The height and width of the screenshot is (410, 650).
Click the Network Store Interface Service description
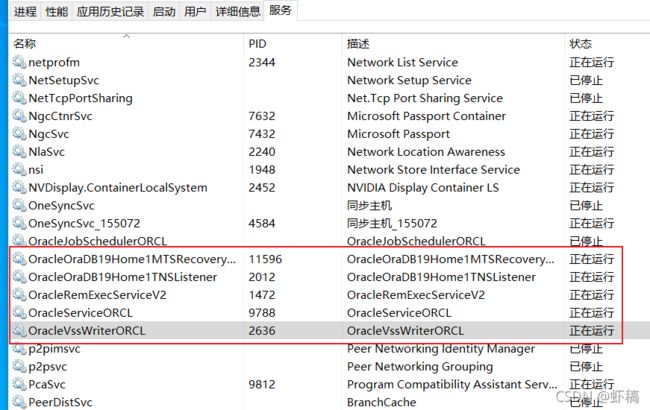(x=434, y=170)
